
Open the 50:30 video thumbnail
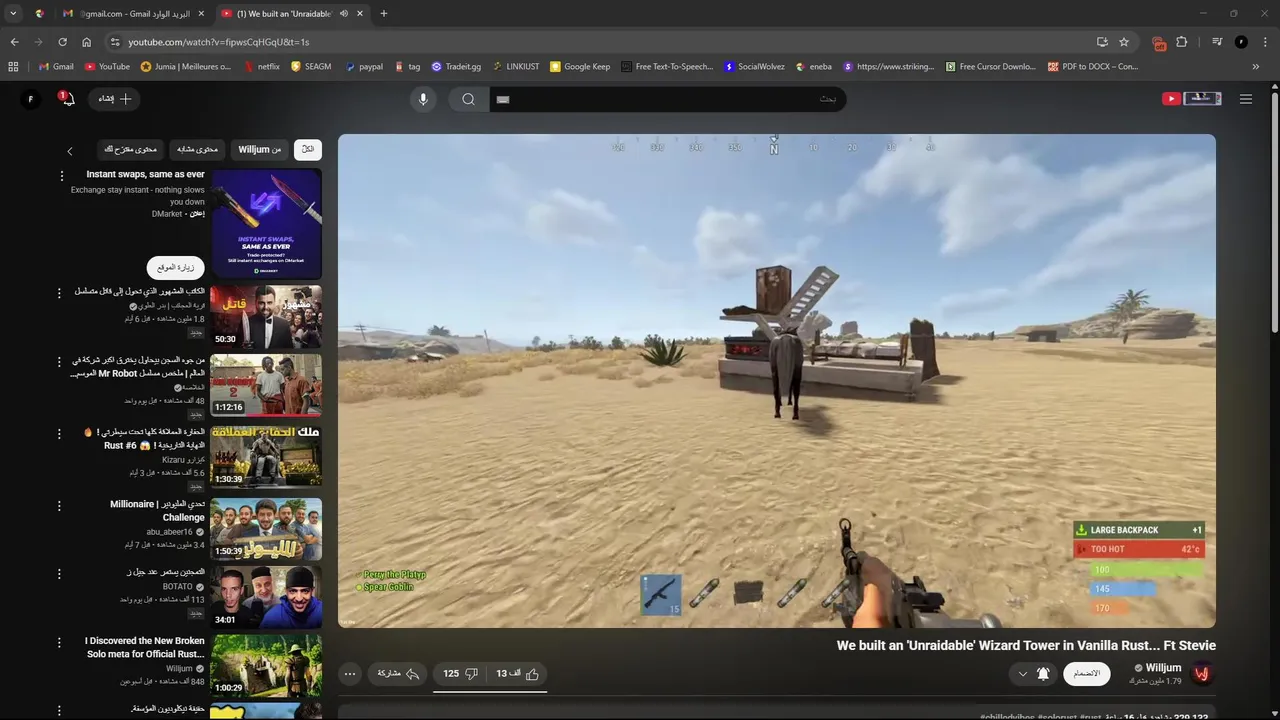[266, 317]
